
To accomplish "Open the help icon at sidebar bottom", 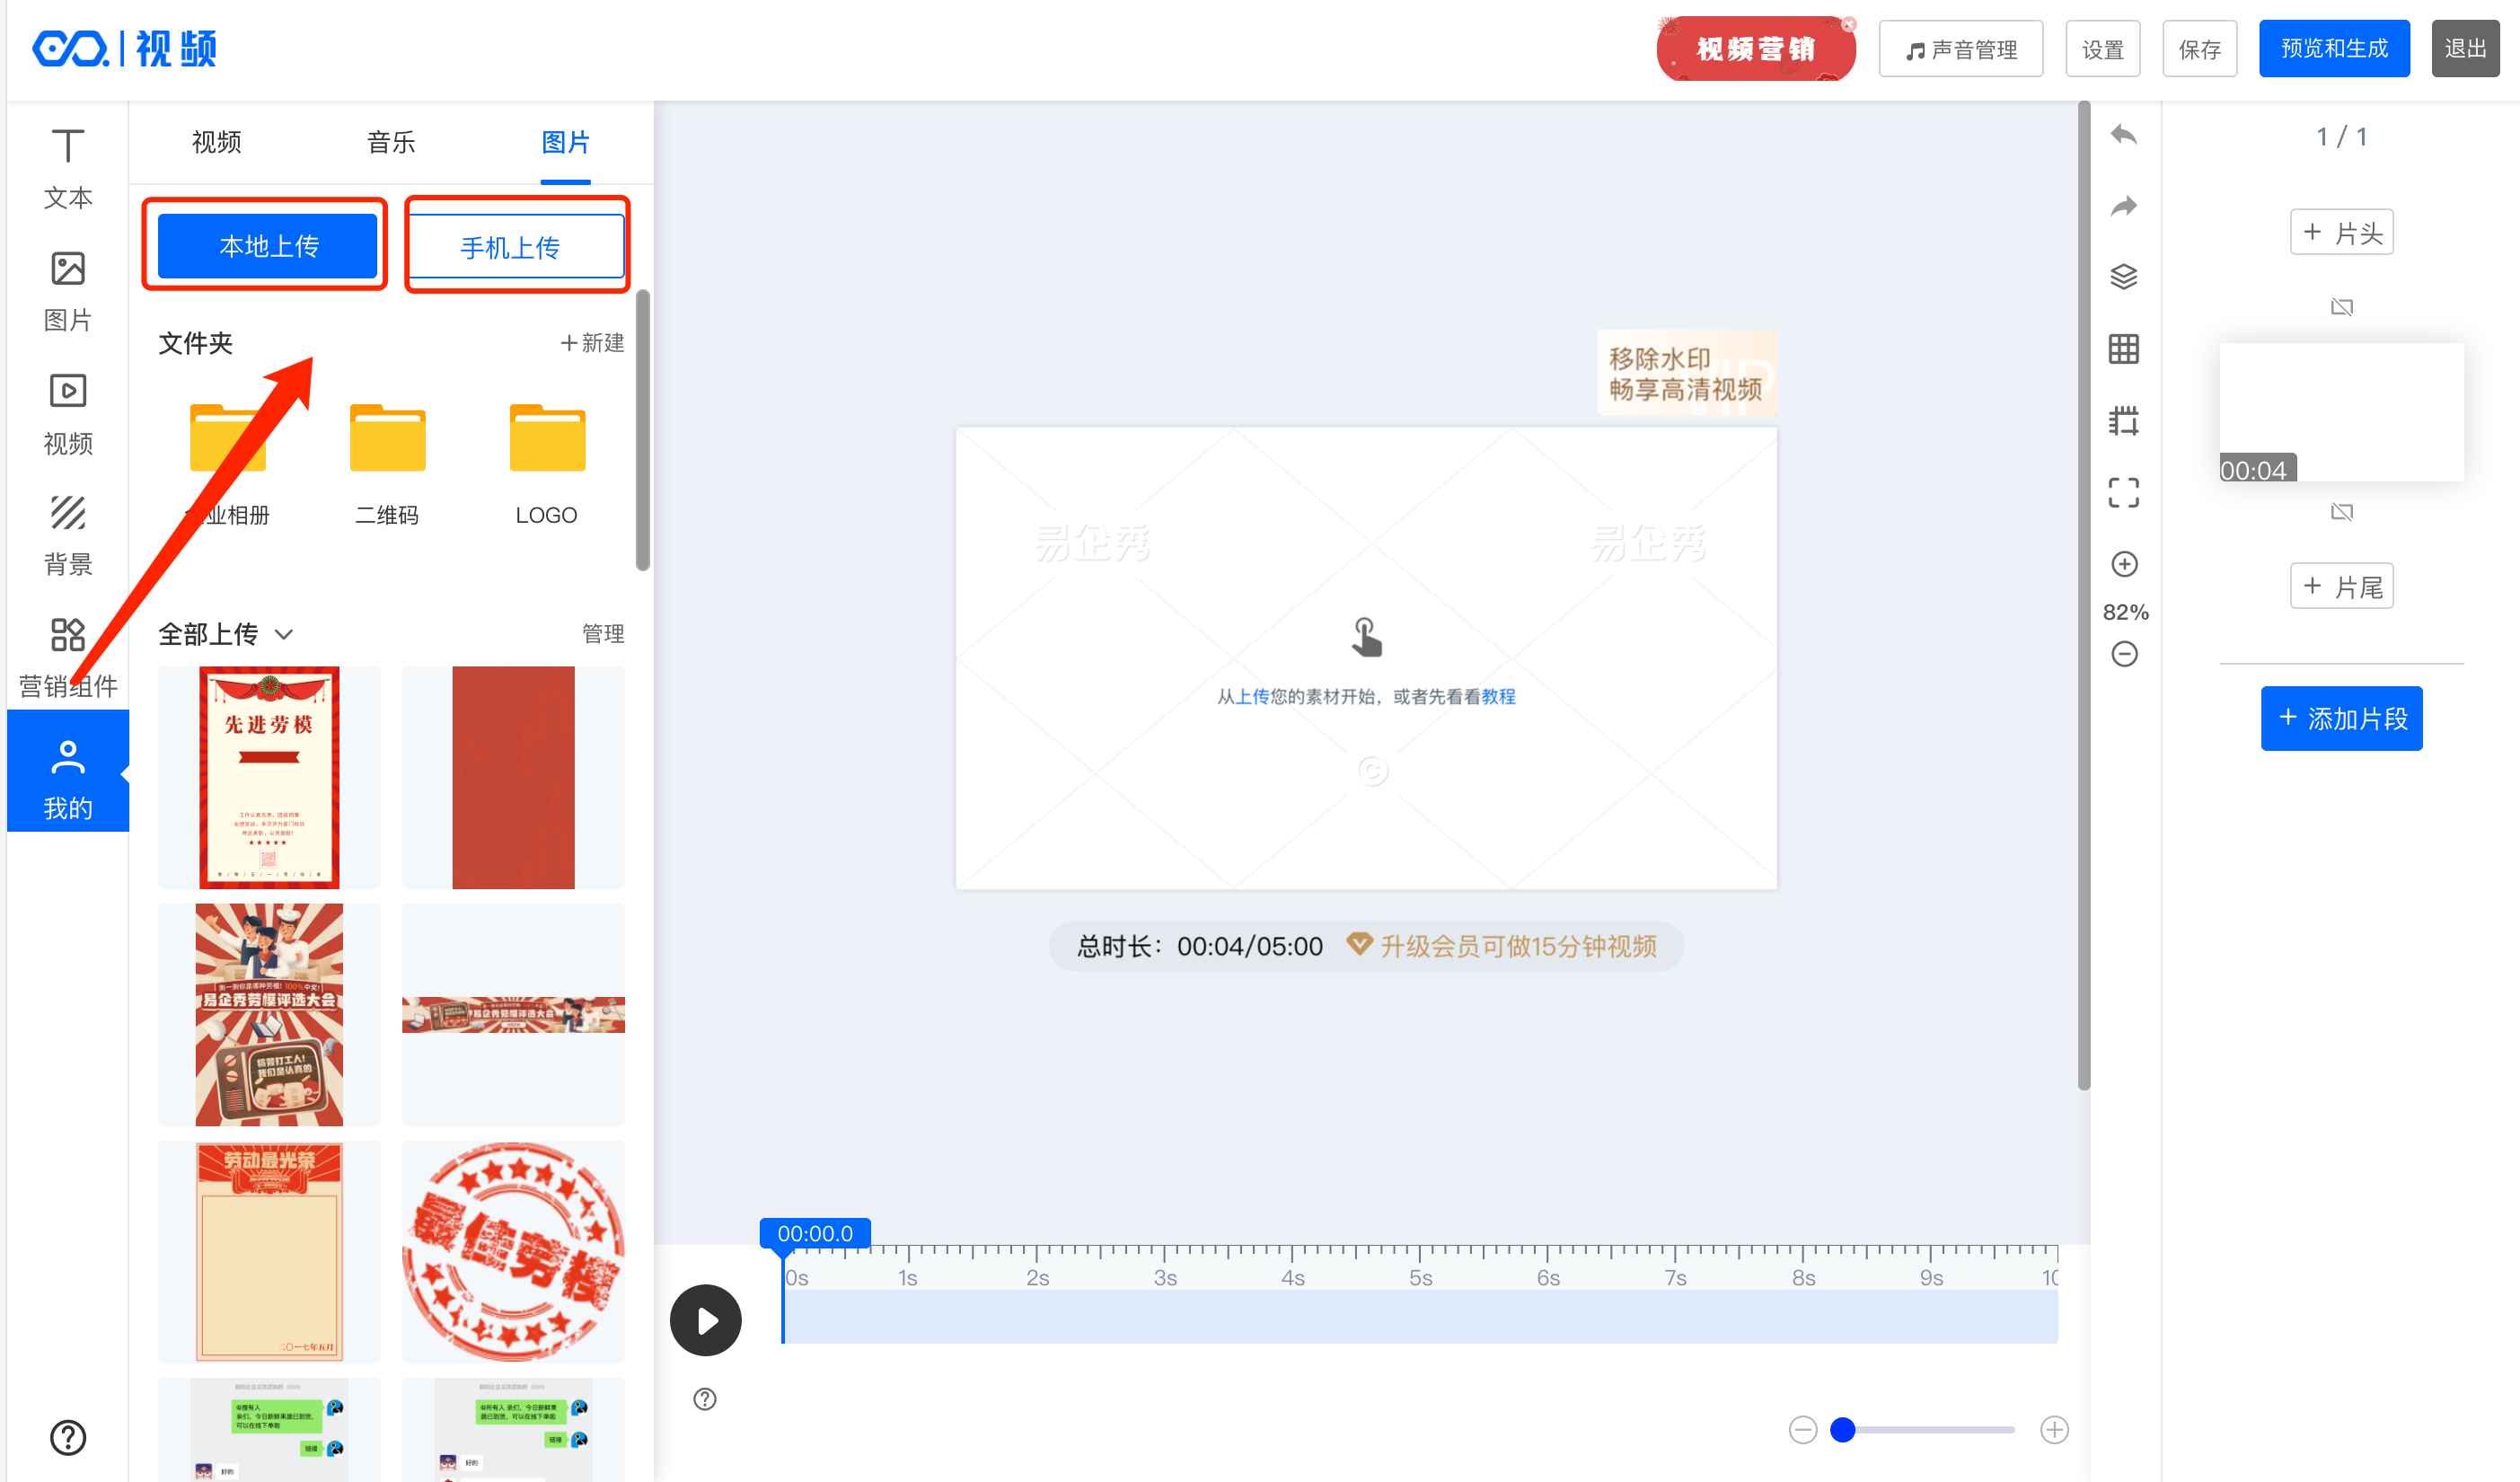I will (x=68, y=1437).
